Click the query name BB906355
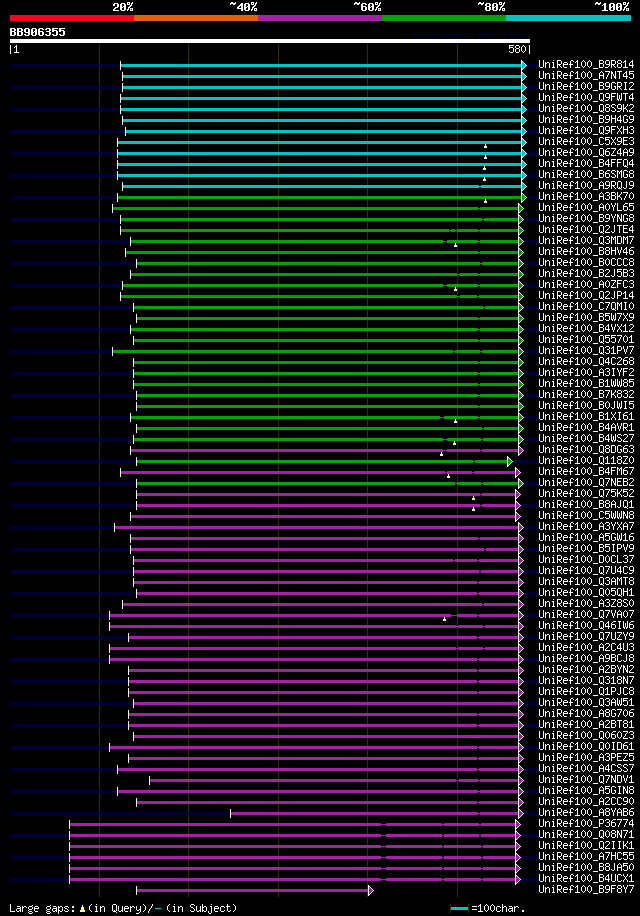640x916 pixels. tap(37, 32)
